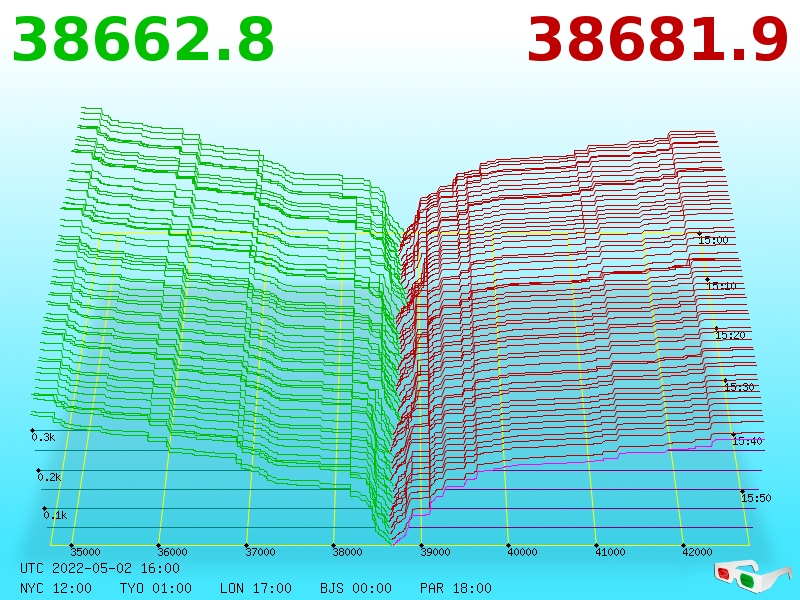Click the 42000 price axis label
This screenshot has width=800, height=600.
coord(697,552)
